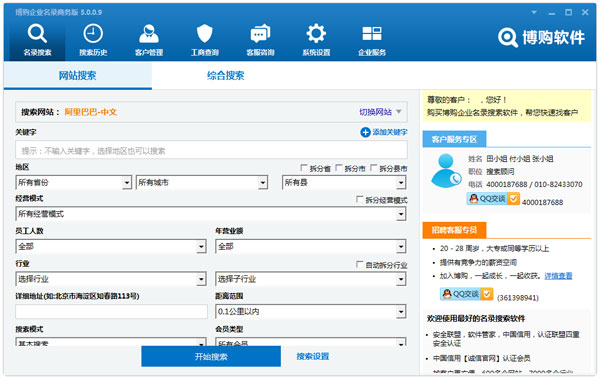Click the 添加关键字 link
The height and width of the screenshot is (378, 600).
pos(390,132)
